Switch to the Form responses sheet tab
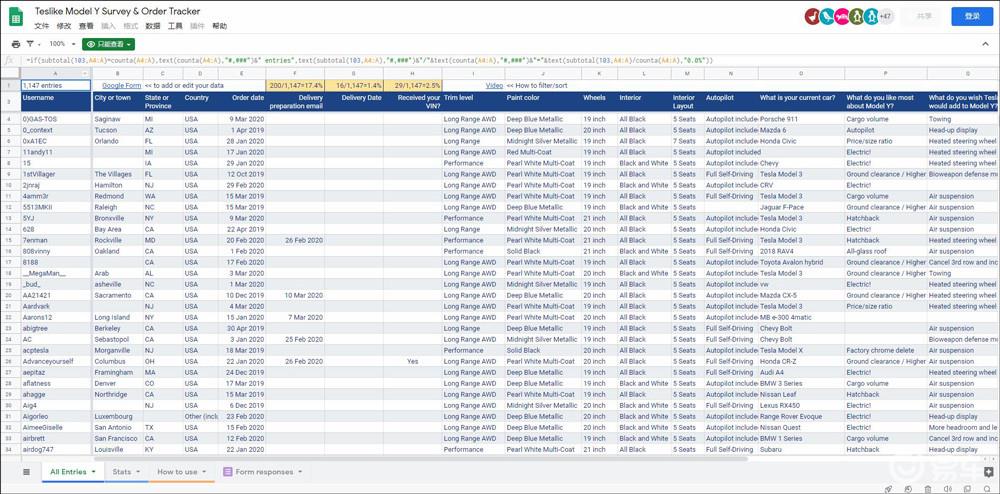This screenshot has height=494, width=1000. (x=263, y=472)
